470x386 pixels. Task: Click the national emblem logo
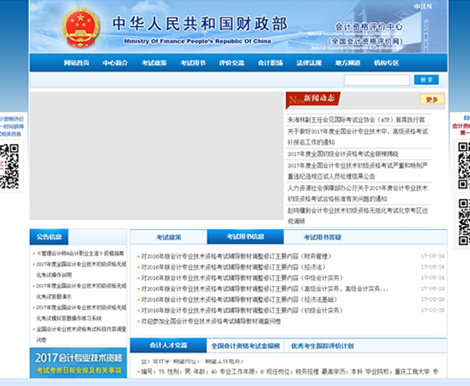81,28
